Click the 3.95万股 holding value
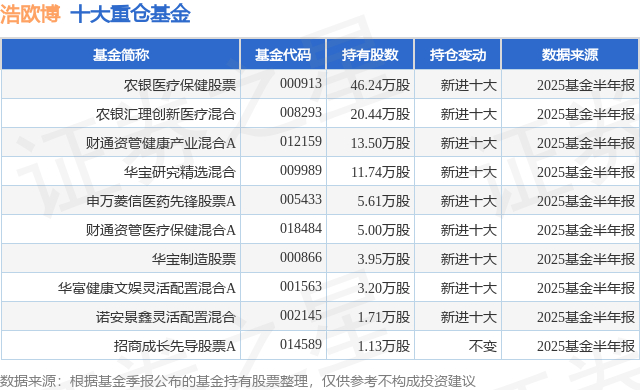Viewport: 640px width, 390px height. click(384, 259)
